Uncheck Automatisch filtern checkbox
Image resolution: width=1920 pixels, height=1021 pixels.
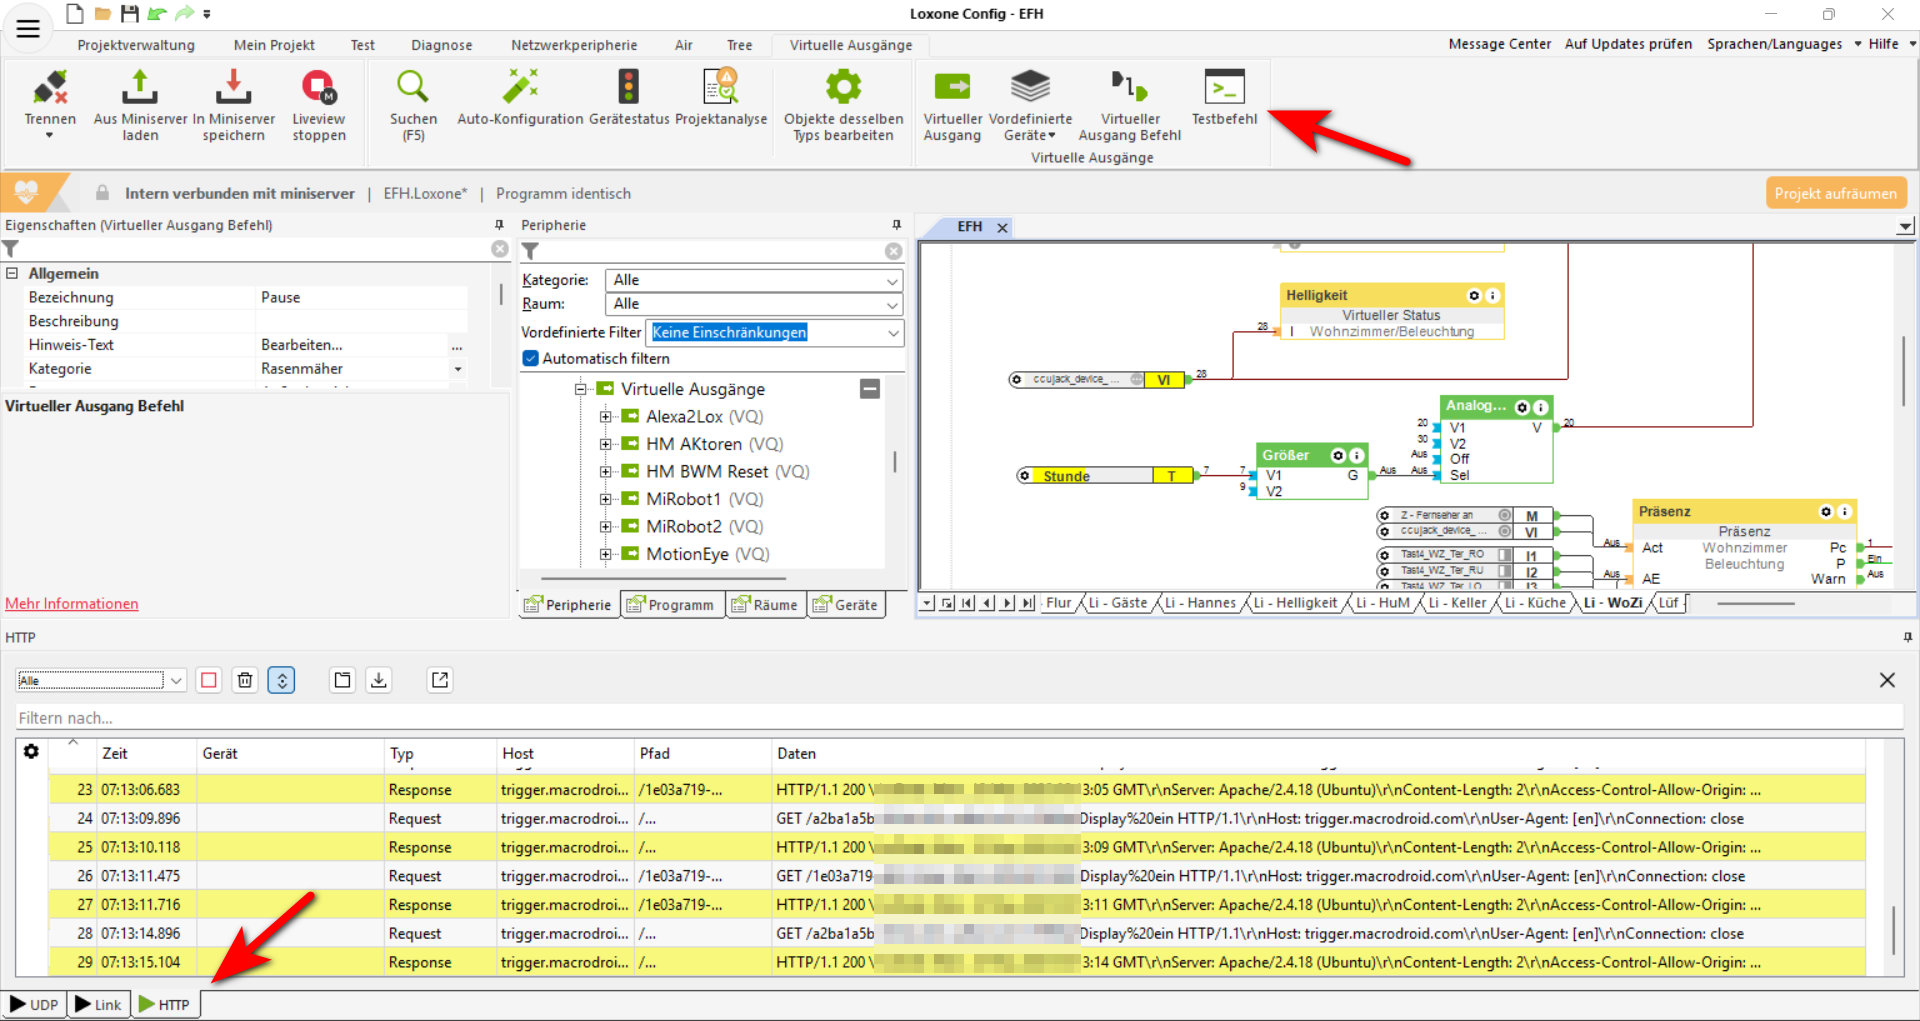pyautogui.click(x=531, y=358)
